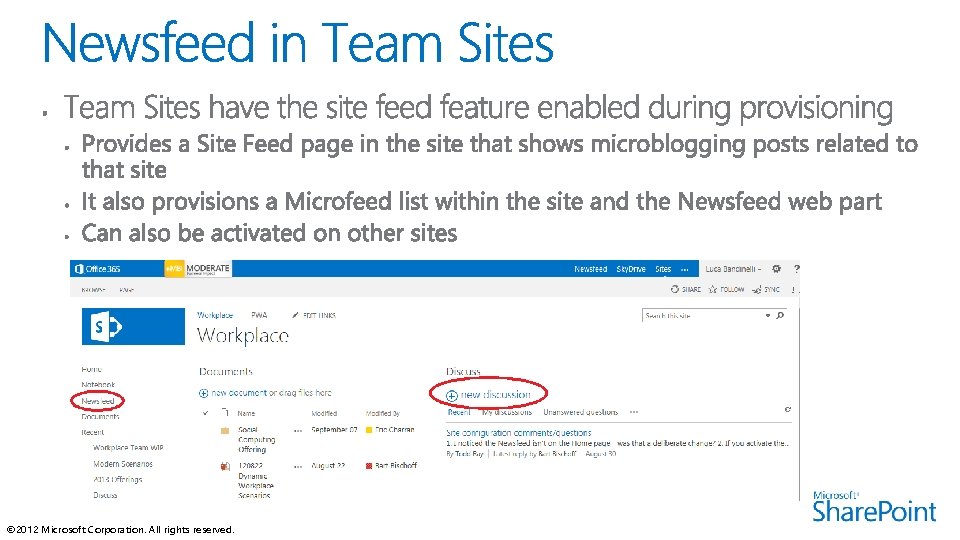The width and height of the screenshot is (960, 540).
Task: Click the search magnifier icon
Action: click(x=780, y=315)
